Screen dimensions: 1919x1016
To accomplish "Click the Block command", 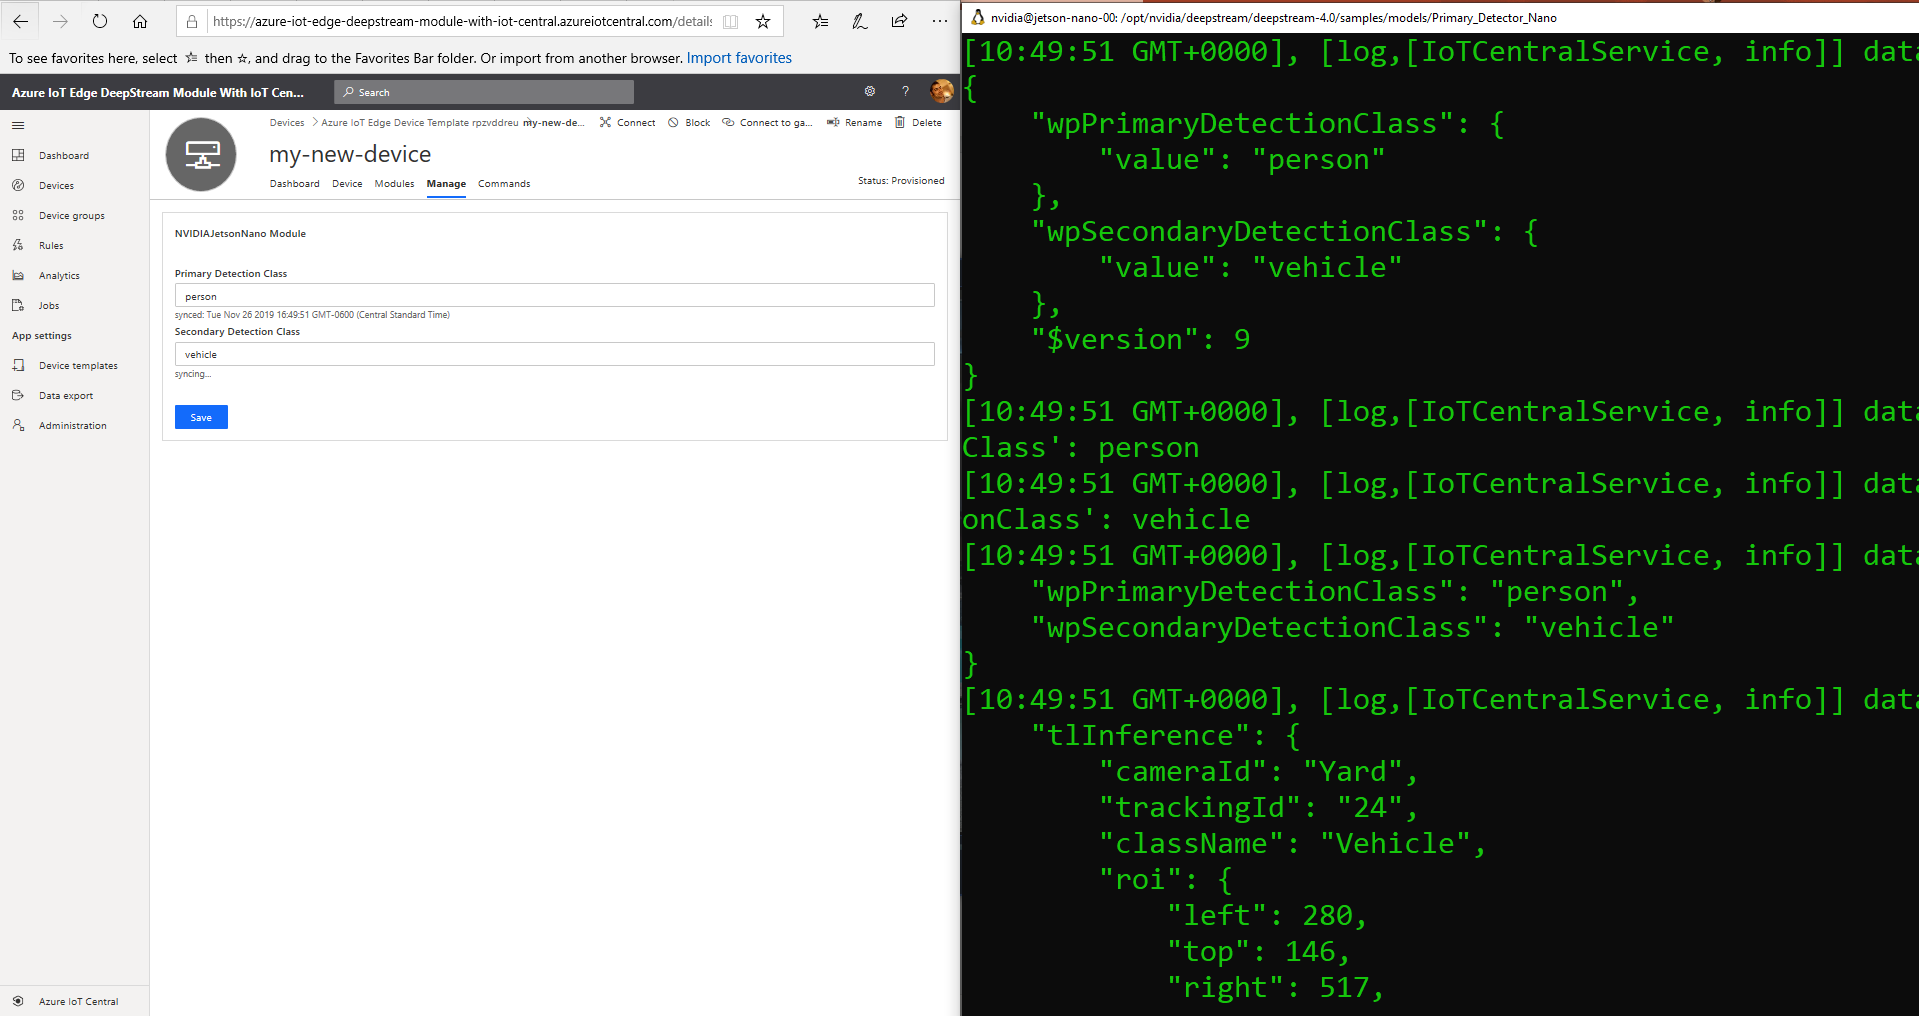I will coord(689,123).
